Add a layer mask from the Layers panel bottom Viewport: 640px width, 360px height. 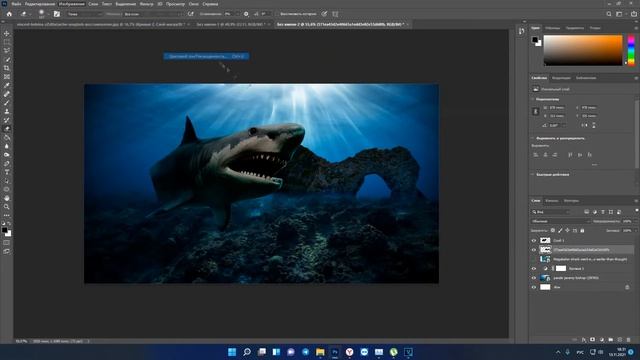(x=593, y=340)
